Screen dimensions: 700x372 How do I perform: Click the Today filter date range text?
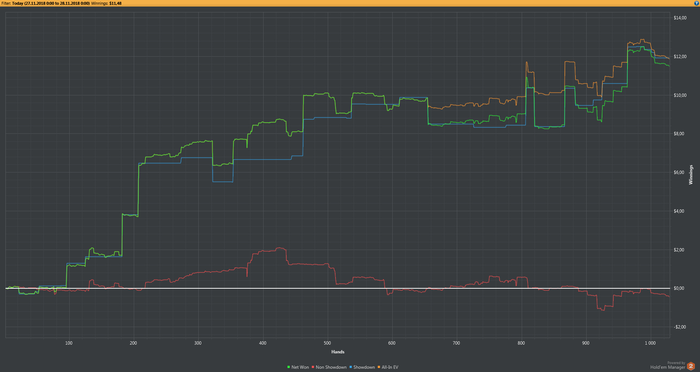51,3
